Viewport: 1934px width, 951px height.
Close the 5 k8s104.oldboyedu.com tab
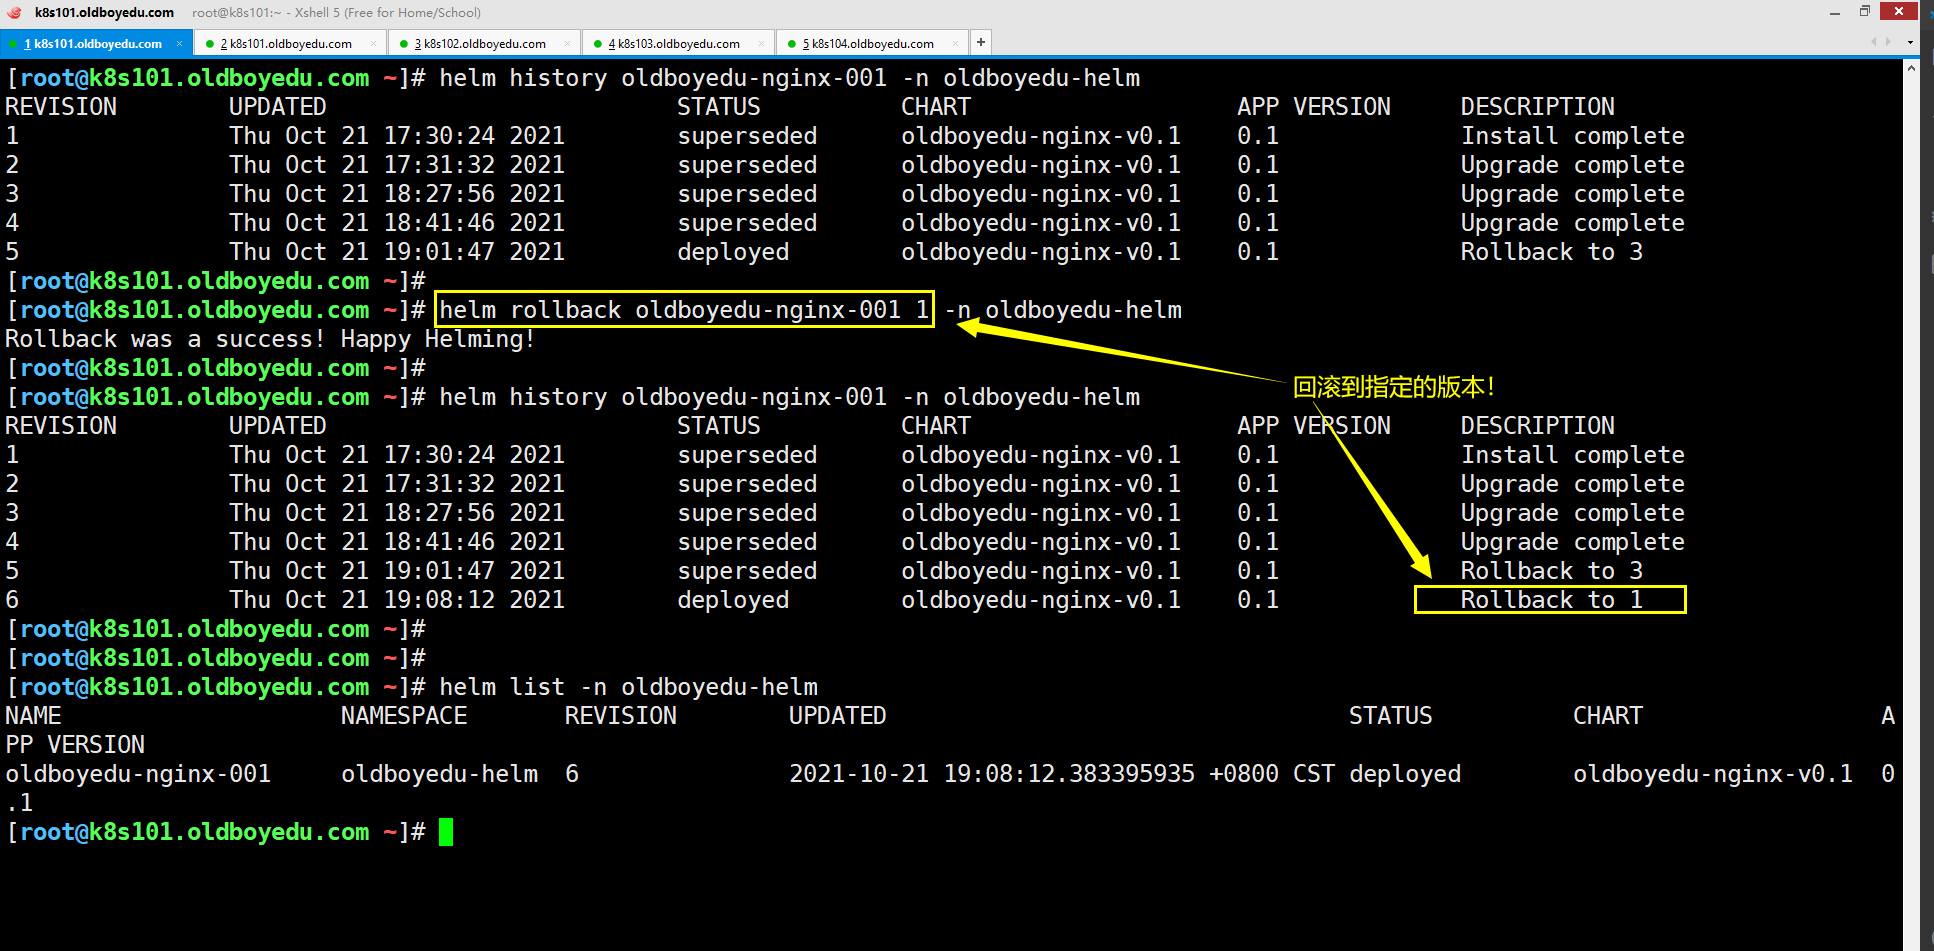pos(955,44)
